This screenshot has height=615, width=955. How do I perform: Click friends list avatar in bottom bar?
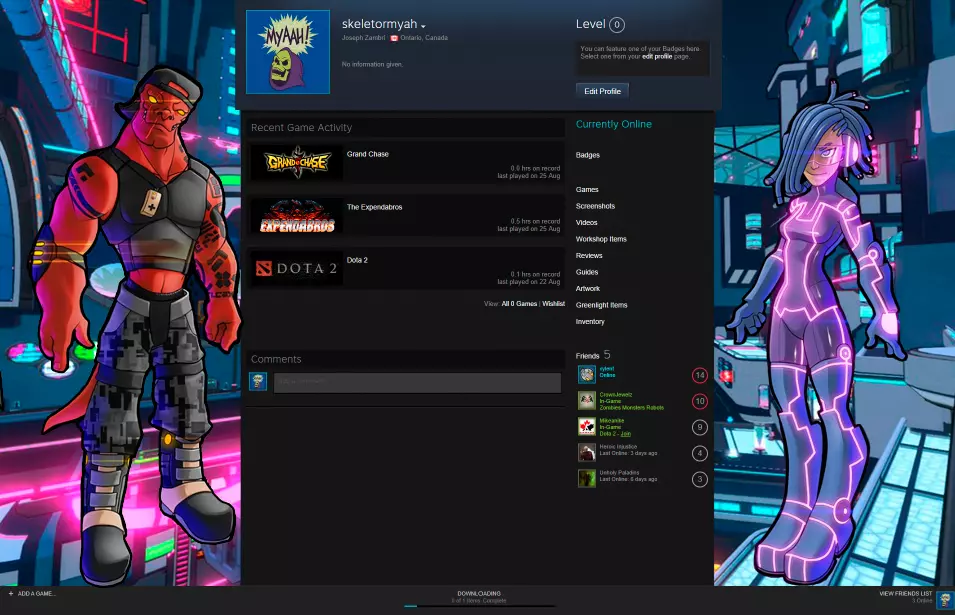945,600
